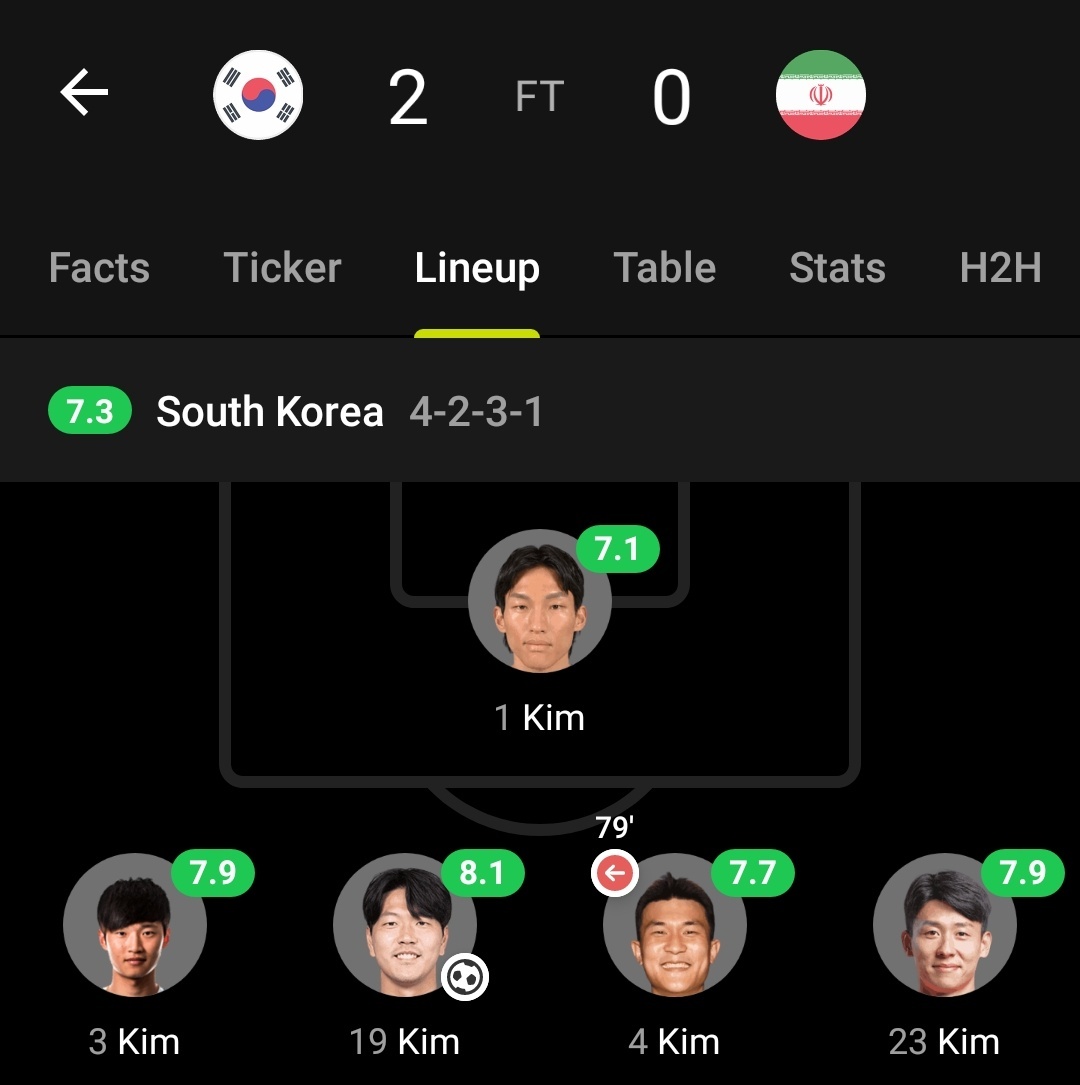The width and height of the screenshot is (1080, 1085).
Task: Open Iran team flag
Action: (821, 95)
